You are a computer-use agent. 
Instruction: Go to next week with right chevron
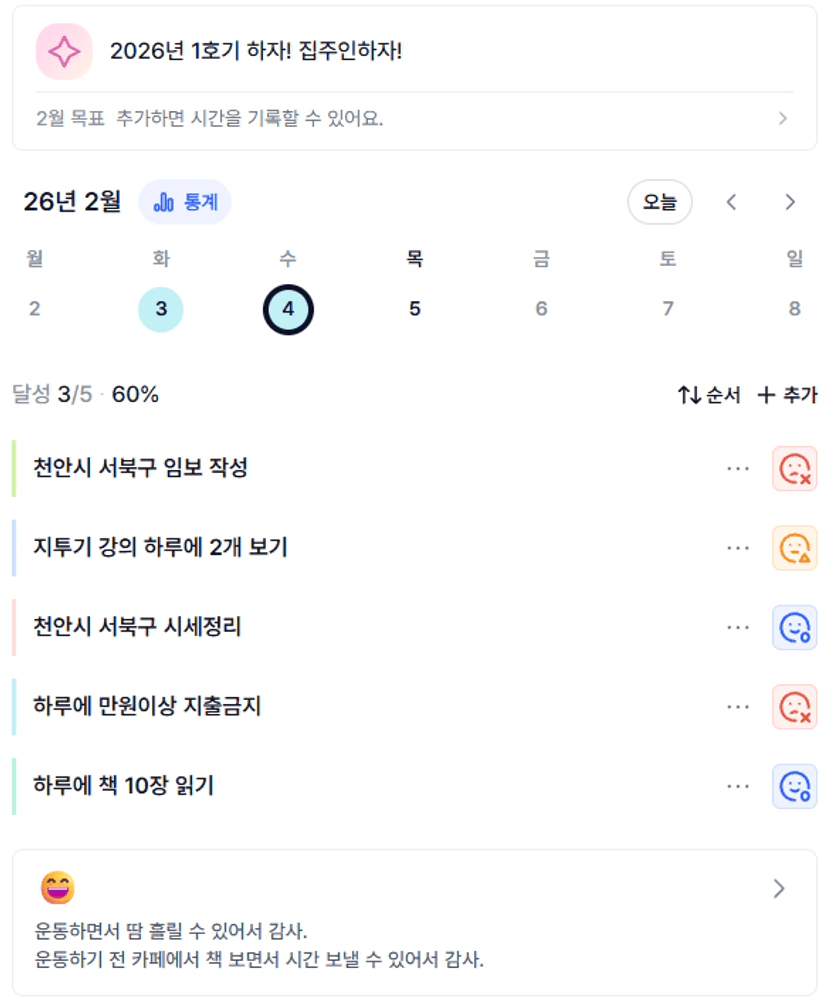[790, 202]
